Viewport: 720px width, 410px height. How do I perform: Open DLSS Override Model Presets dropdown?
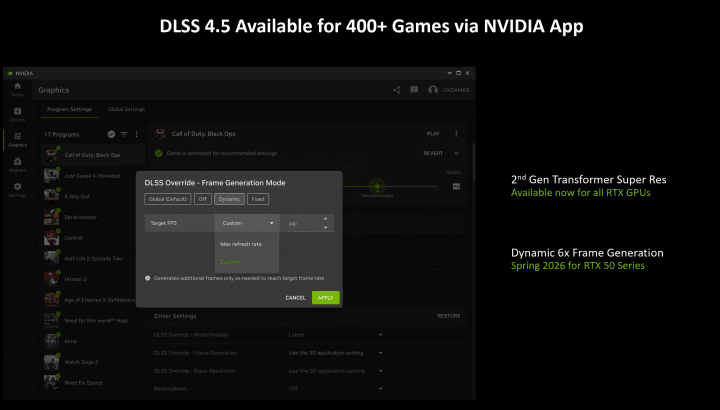coord(336,335)
